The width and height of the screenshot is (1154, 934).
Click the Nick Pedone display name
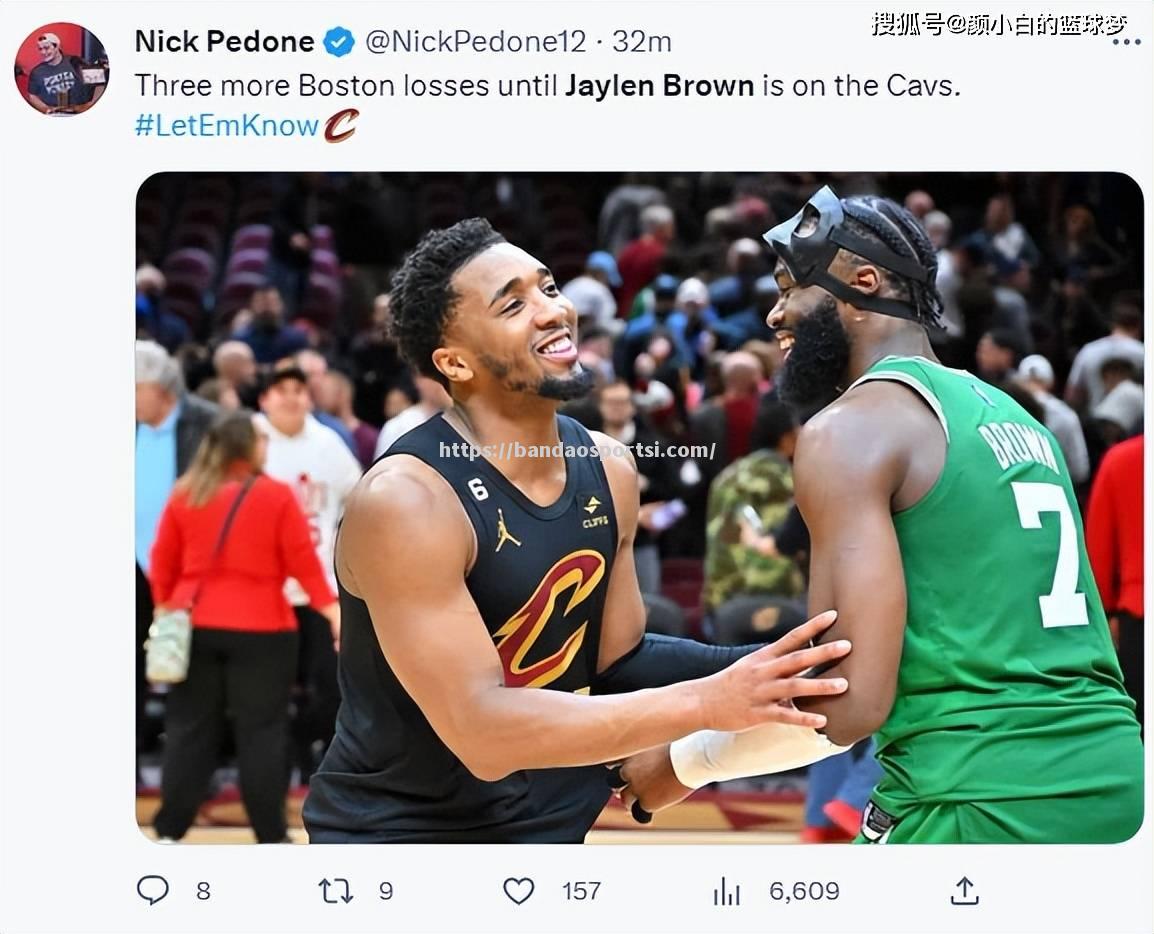pyautogui.click(x=224, y=42)
